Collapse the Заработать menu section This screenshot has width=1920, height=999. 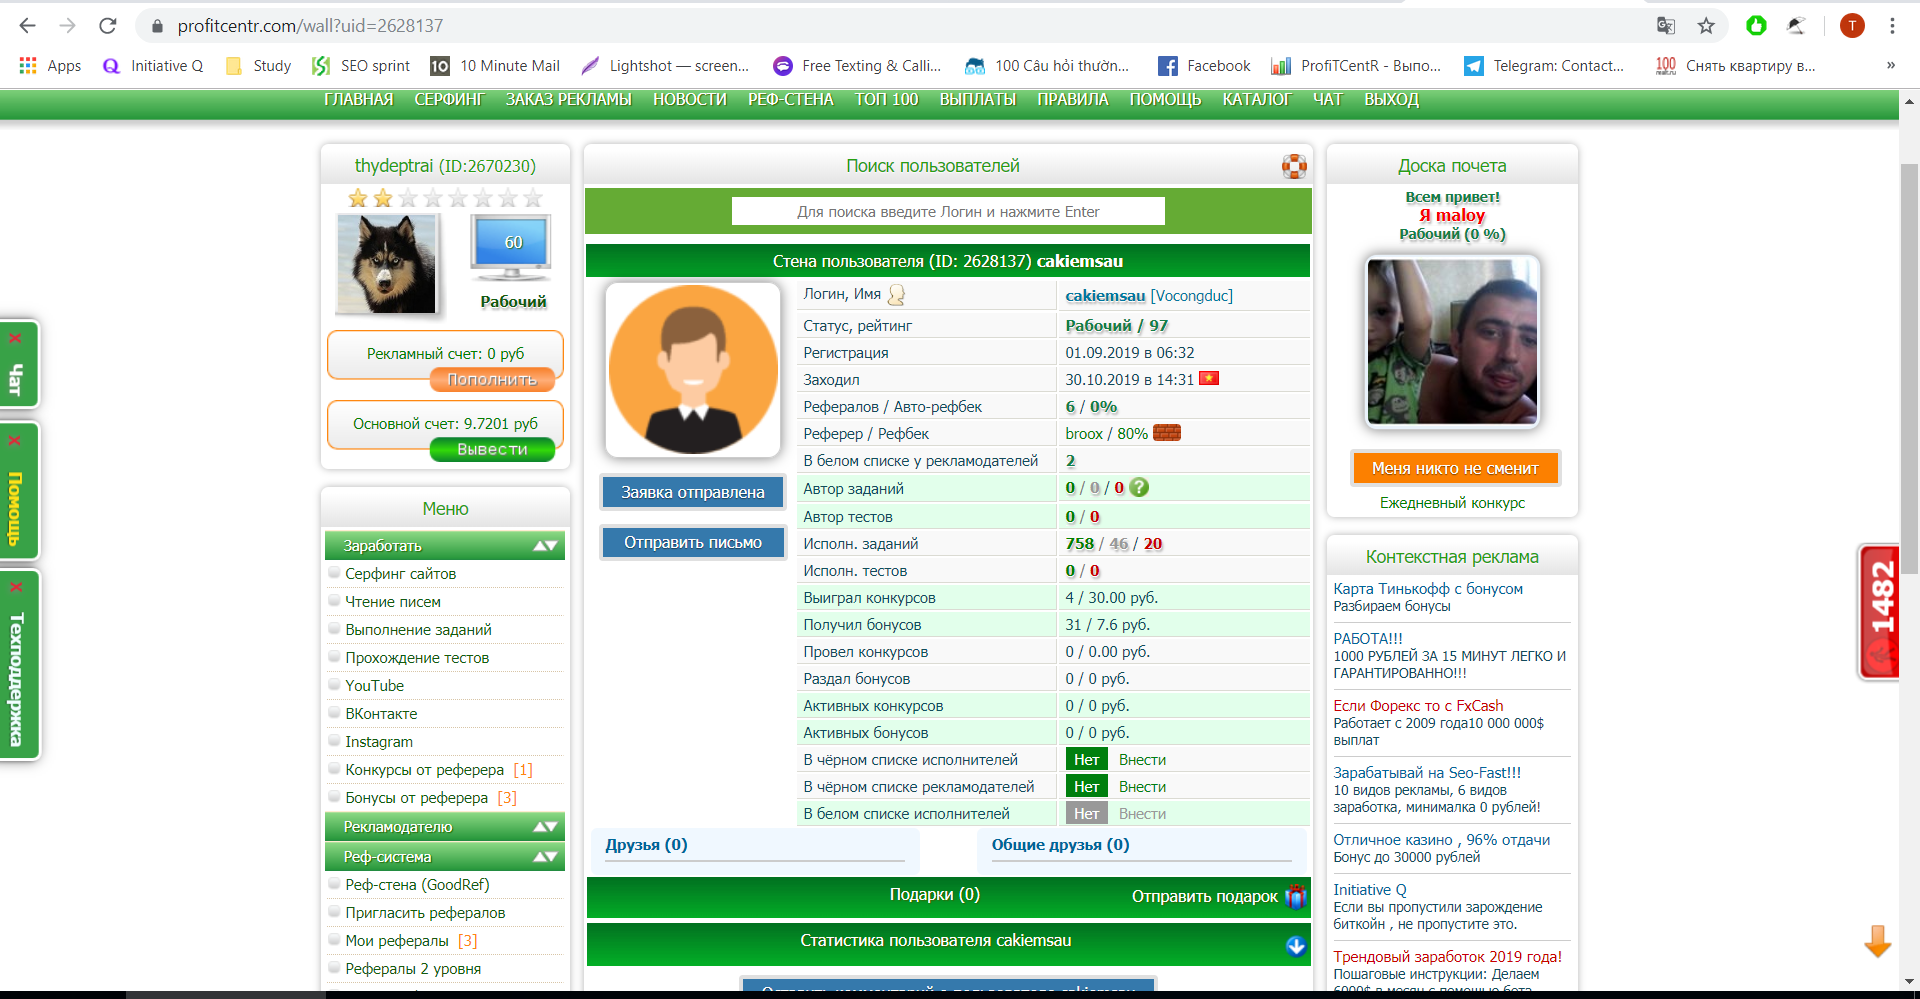pos(445,546)
